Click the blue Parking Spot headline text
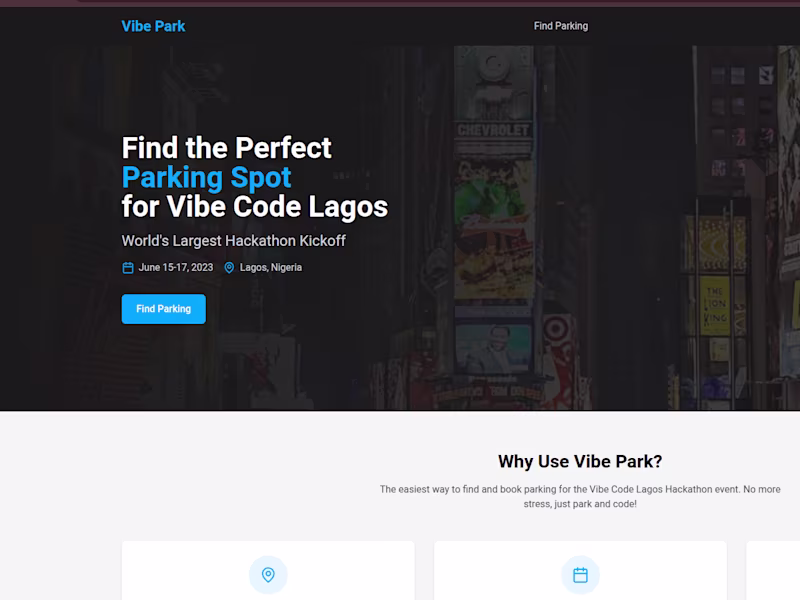800x600 pixels. [x=207, y=177]
